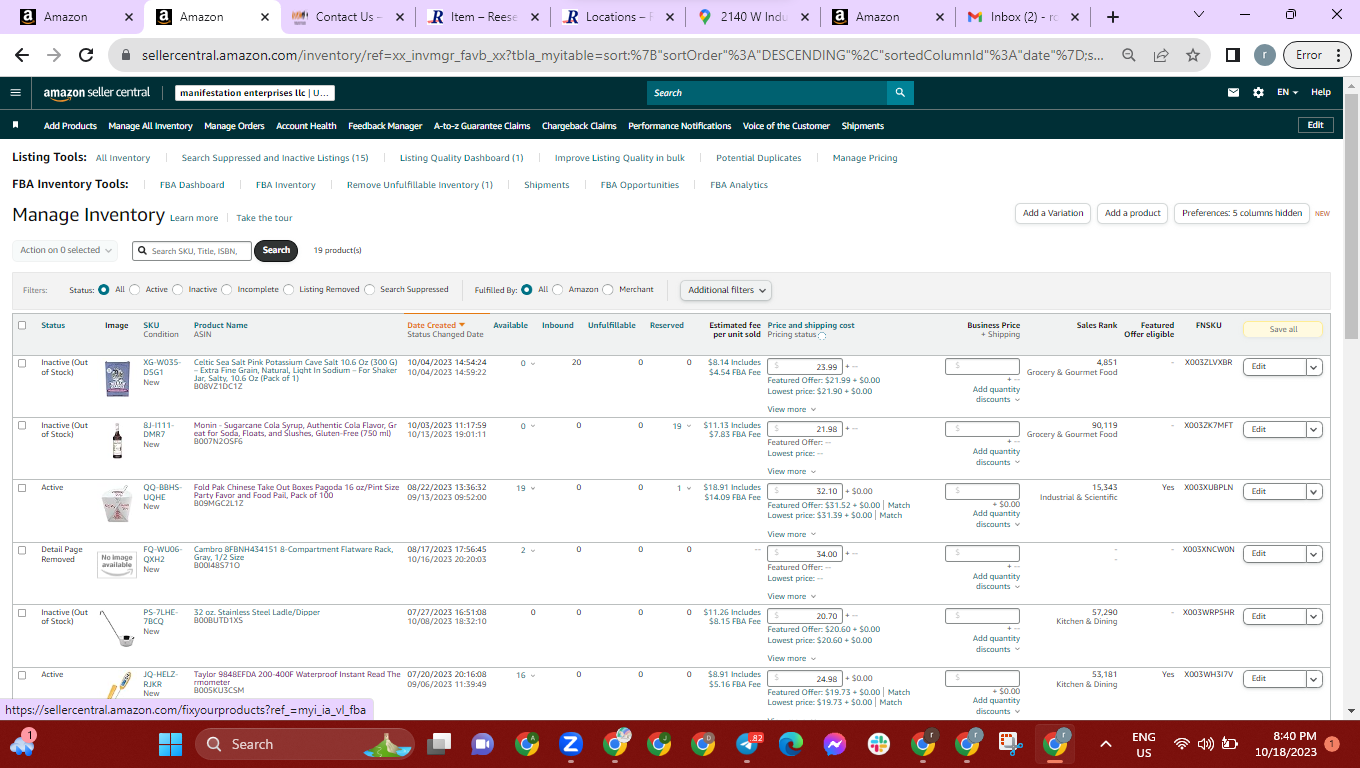Image resolution: width=1360 pixels, height=768 pixels.
Task: Open Manage All Inventory in the navigation bar
Action: (x=150, y=126)
